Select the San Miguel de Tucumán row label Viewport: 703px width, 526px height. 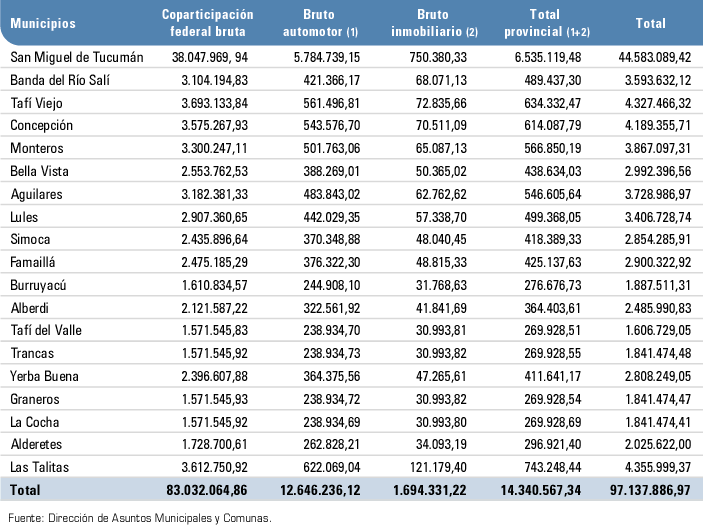pos(75,57)
